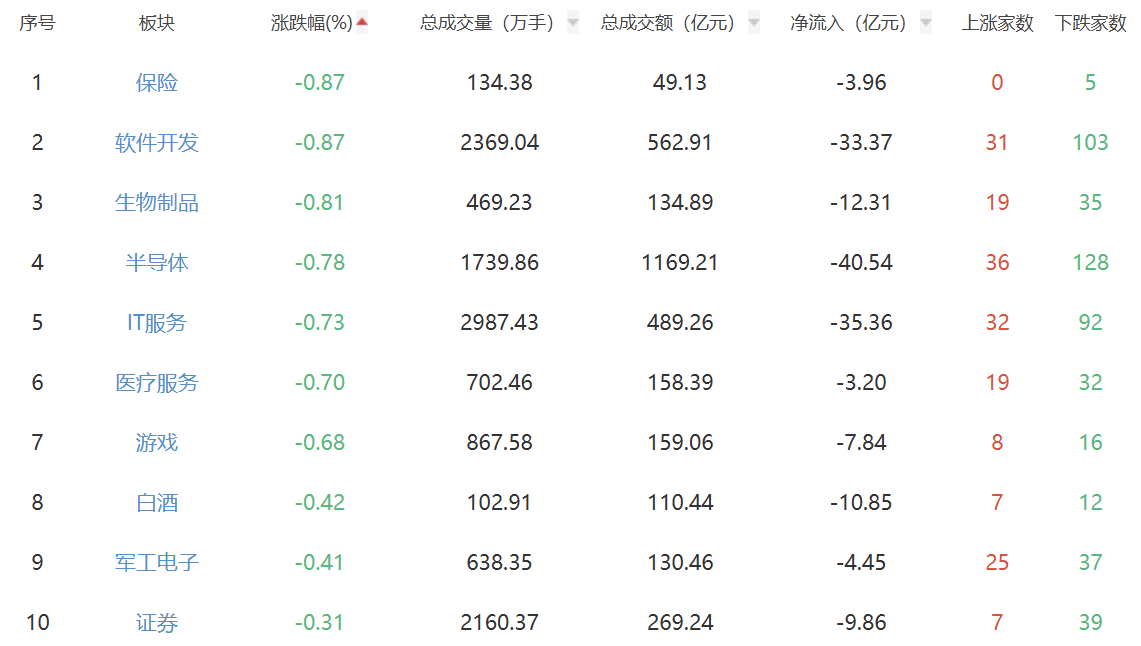Open the 军工电子 sector link
The width and height of the screenshot is (1141, 646).
pyautogui.click(x=157, y=563)
